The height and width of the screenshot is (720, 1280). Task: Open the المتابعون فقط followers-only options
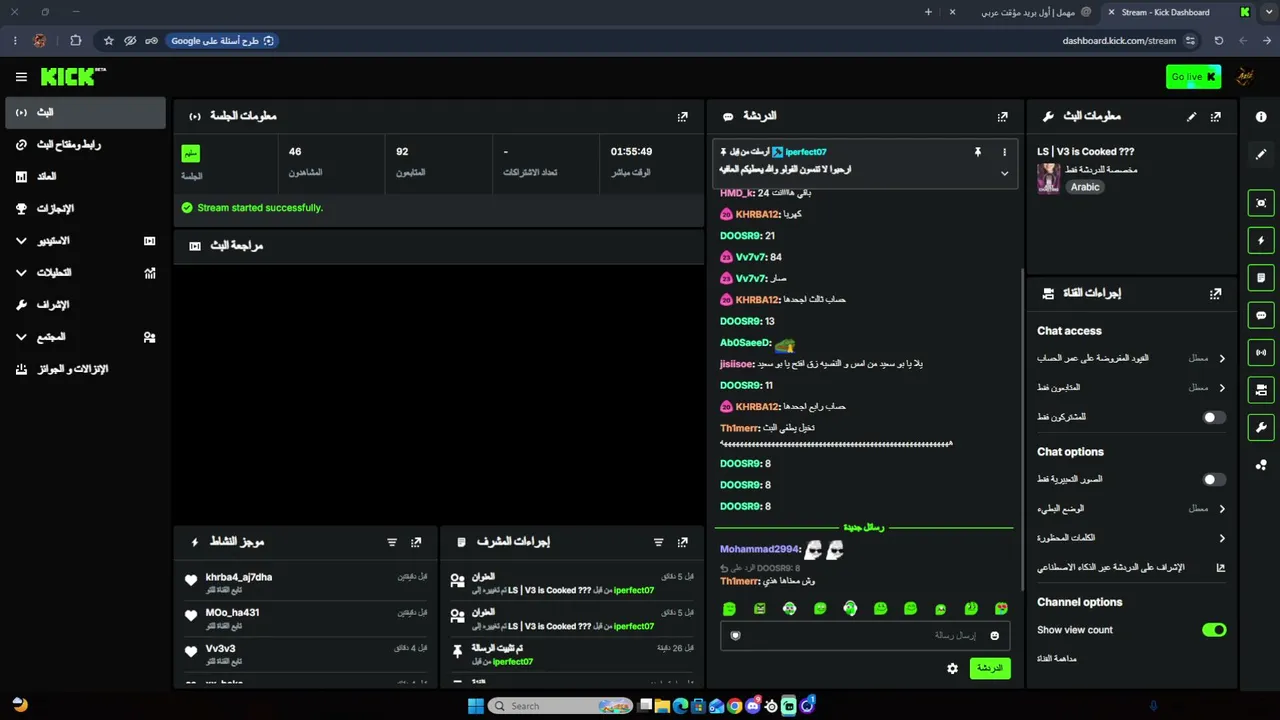pos(1132,387)
